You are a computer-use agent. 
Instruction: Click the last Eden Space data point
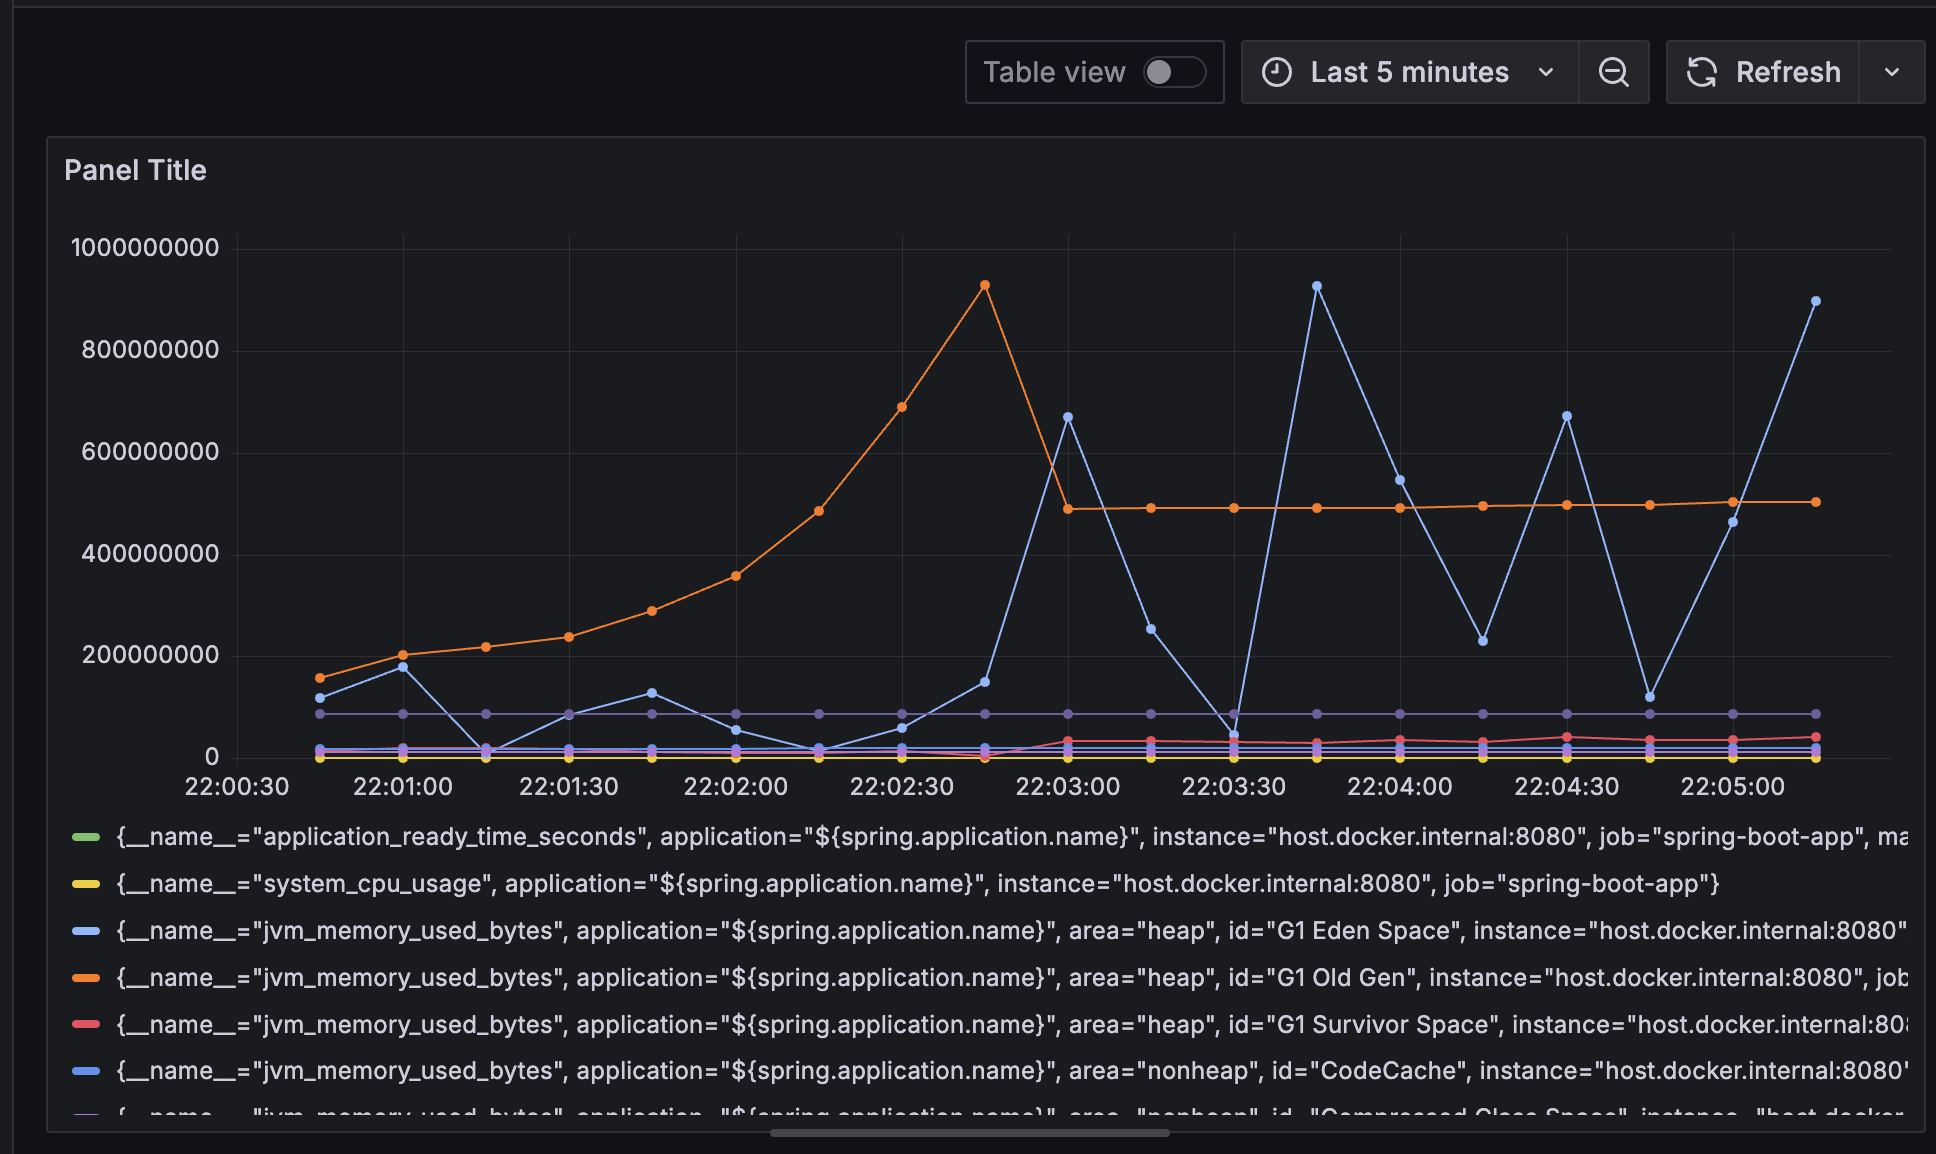pos(1816,301)
